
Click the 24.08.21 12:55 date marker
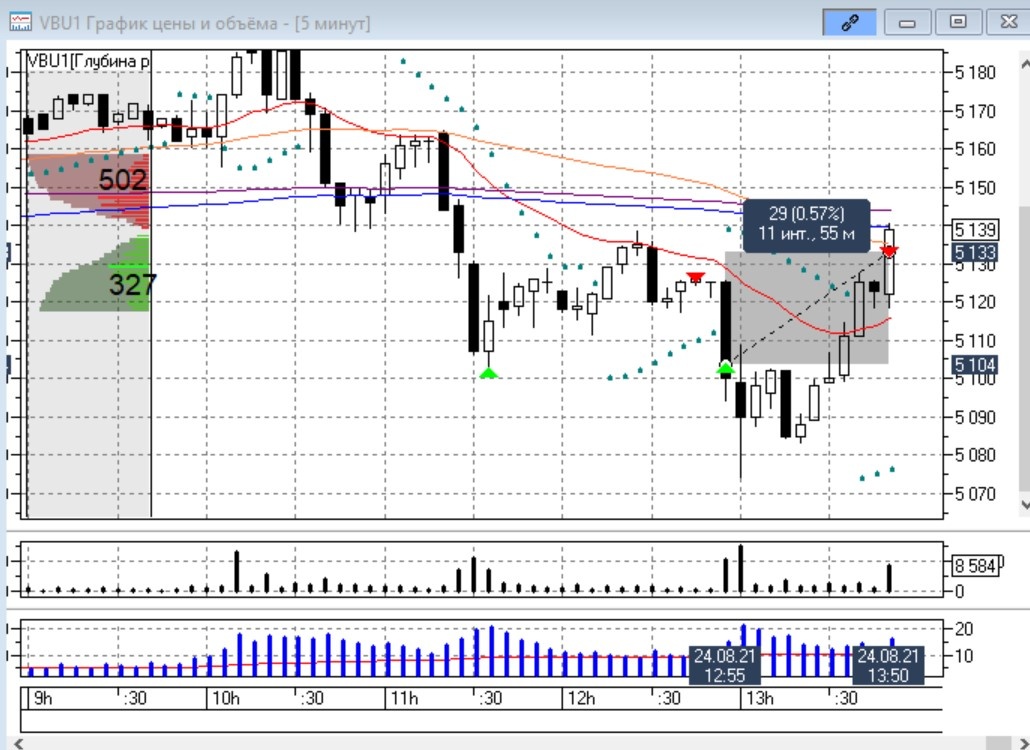coord(724,665)
